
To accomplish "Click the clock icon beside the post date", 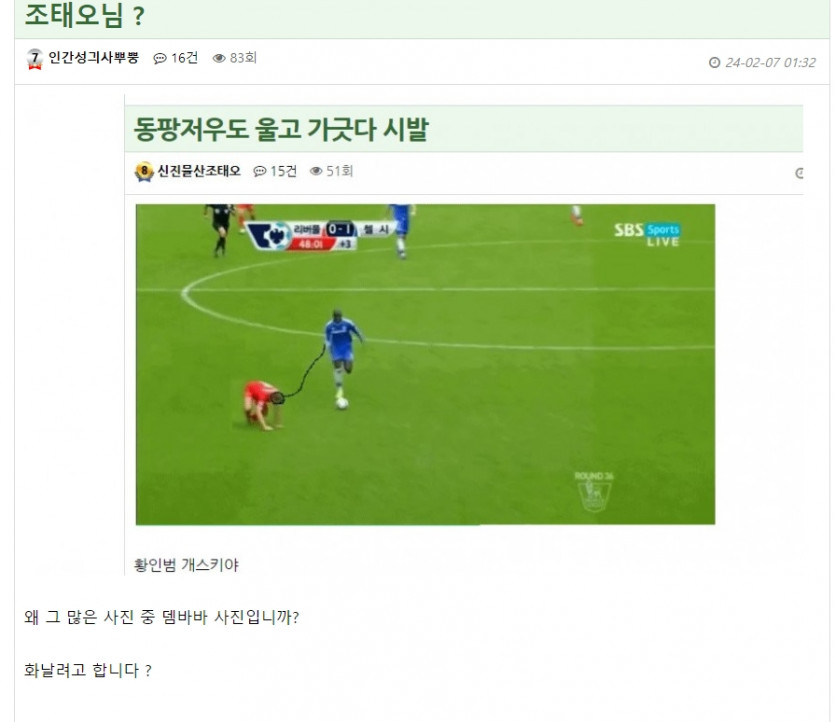I will click(x=714, y=63).
